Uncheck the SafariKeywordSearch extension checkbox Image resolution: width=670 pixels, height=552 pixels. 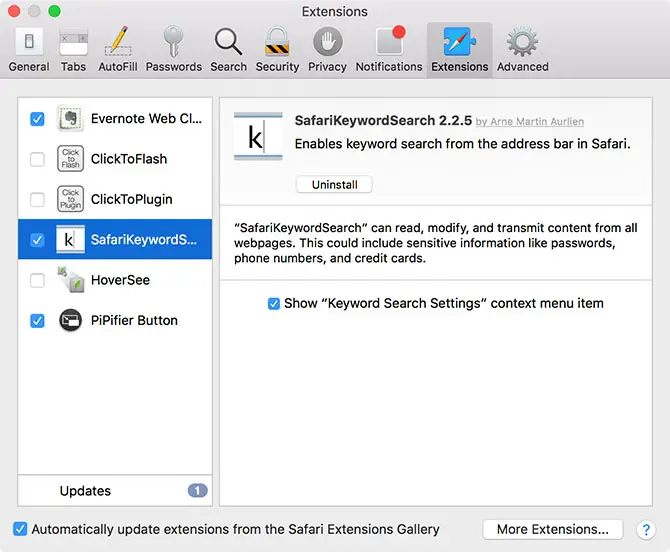click(x=37, y=240)
